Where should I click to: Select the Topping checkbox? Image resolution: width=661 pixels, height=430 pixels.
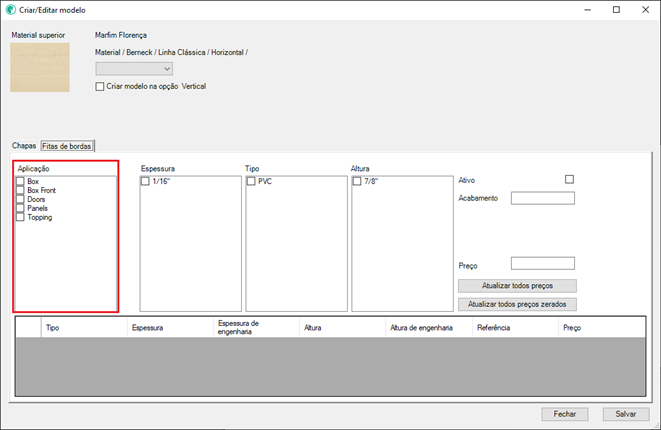click(20, 217)
